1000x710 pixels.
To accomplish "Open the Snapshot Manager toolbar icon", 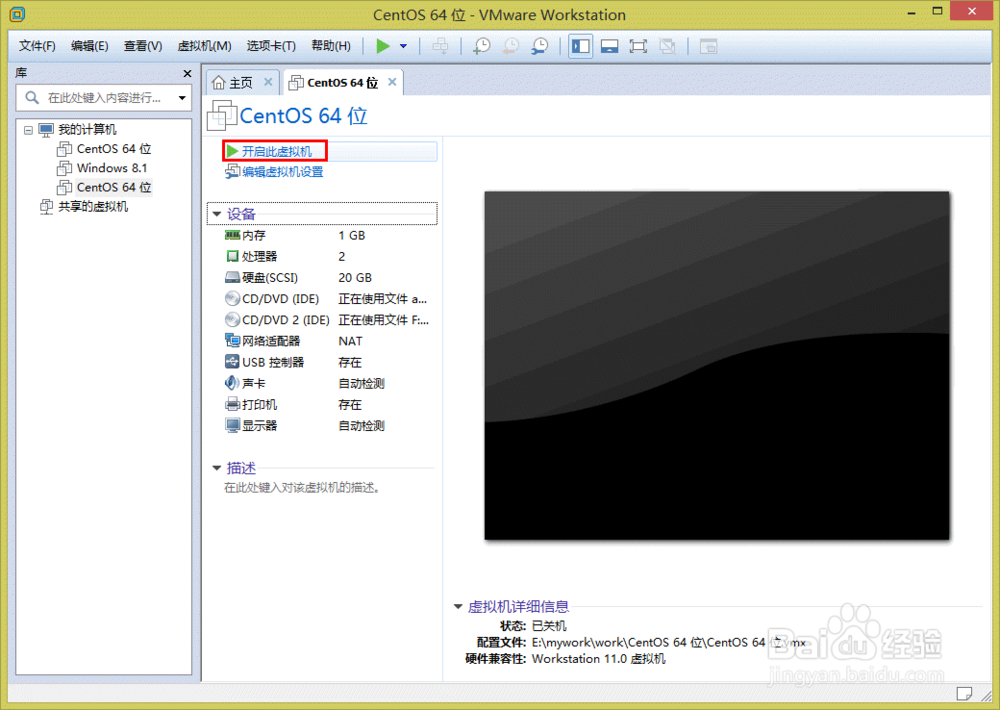I will coord(540,46).
